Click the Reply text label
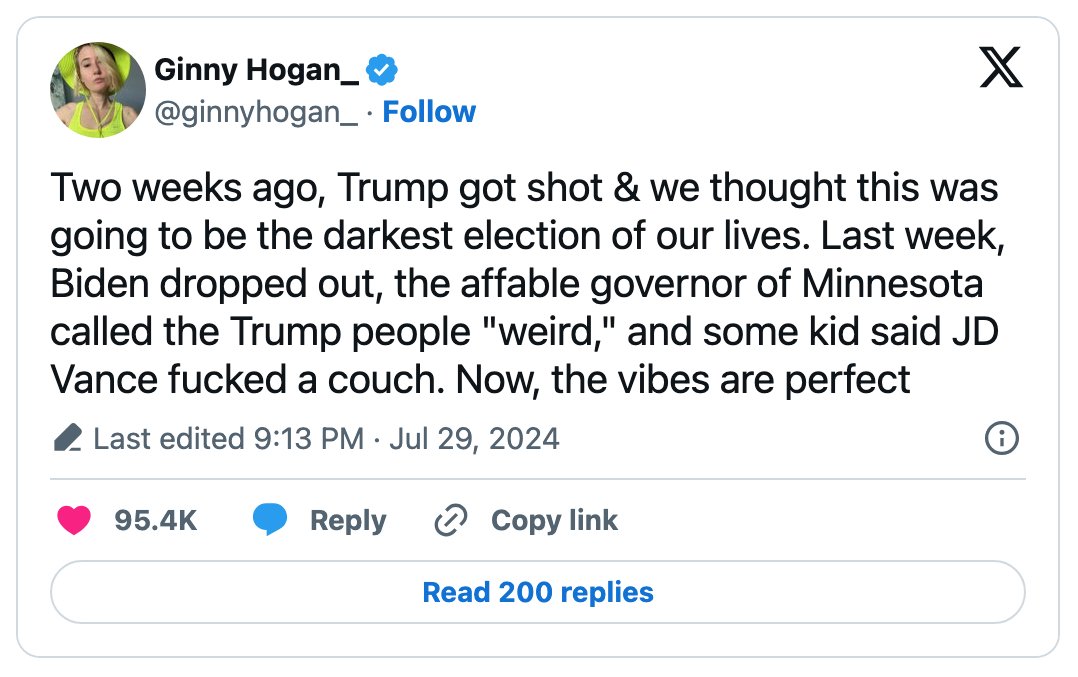The height and width of the screenshot is (677, 1078). point(348,521)
